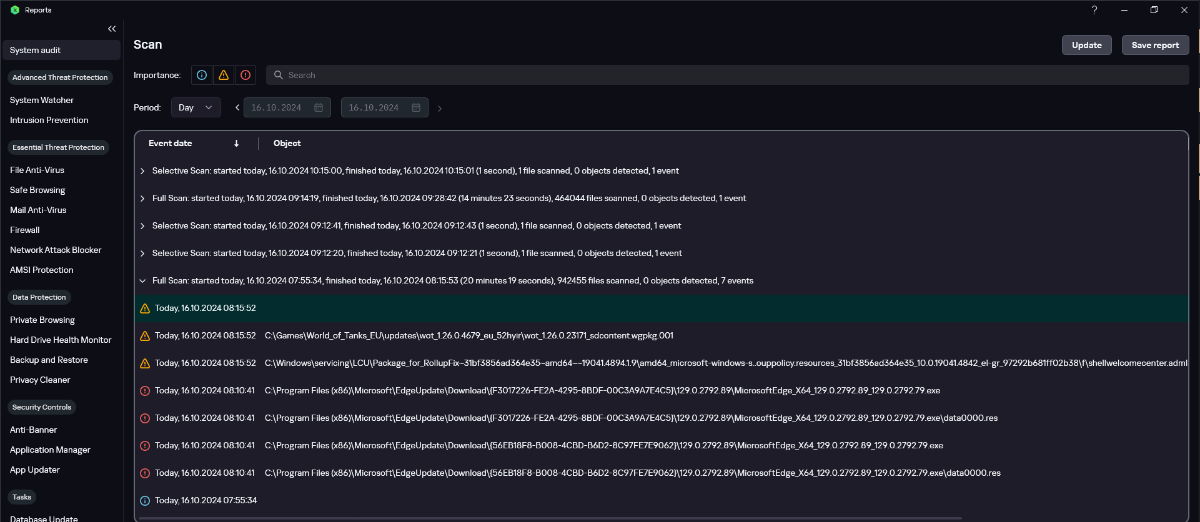The height and width of the screenshot is (522, 1200).
Task: Expand the Selective Scan 10:15:00 row
Action: click(x=142, y=171)
